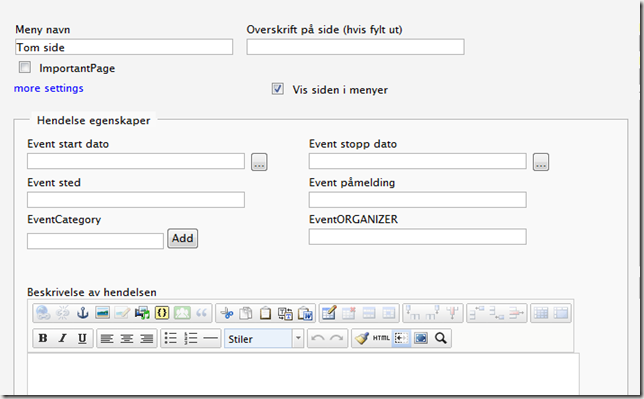The image size is (644, 399).
Task: Click the insert media icon with music note
Action: [142, 313]
